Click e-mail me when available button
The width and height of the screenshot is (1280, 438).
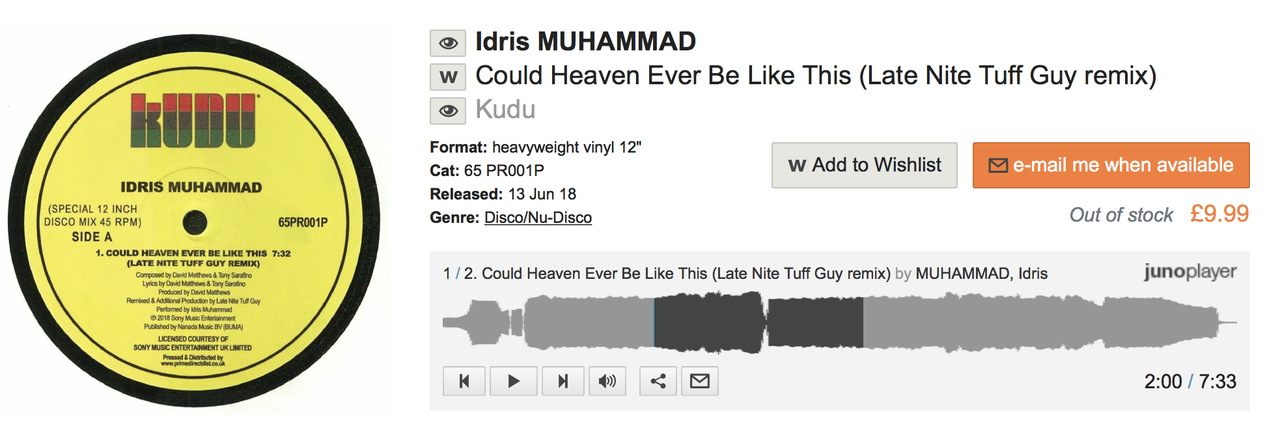point(1111,165)
